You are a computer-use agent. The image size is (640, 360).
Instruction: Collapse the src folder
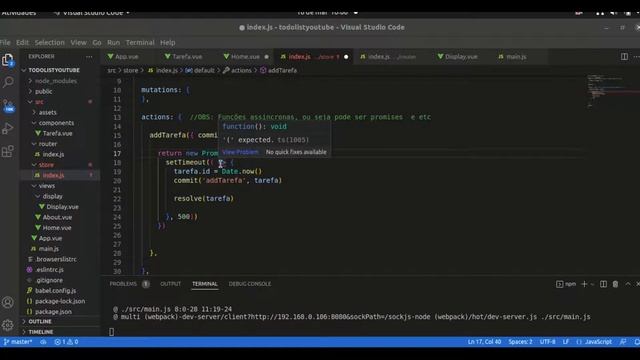pos(39,102)
